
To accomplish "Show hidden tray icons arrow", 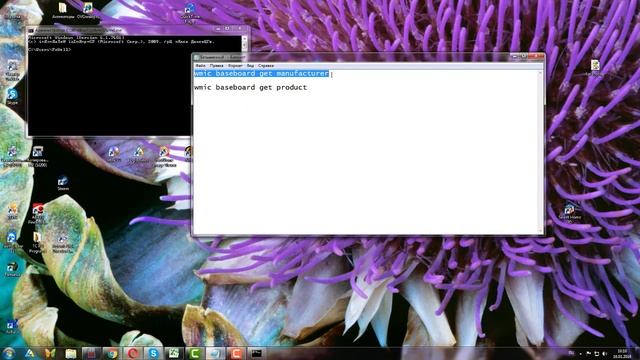I will coord(580,353).
